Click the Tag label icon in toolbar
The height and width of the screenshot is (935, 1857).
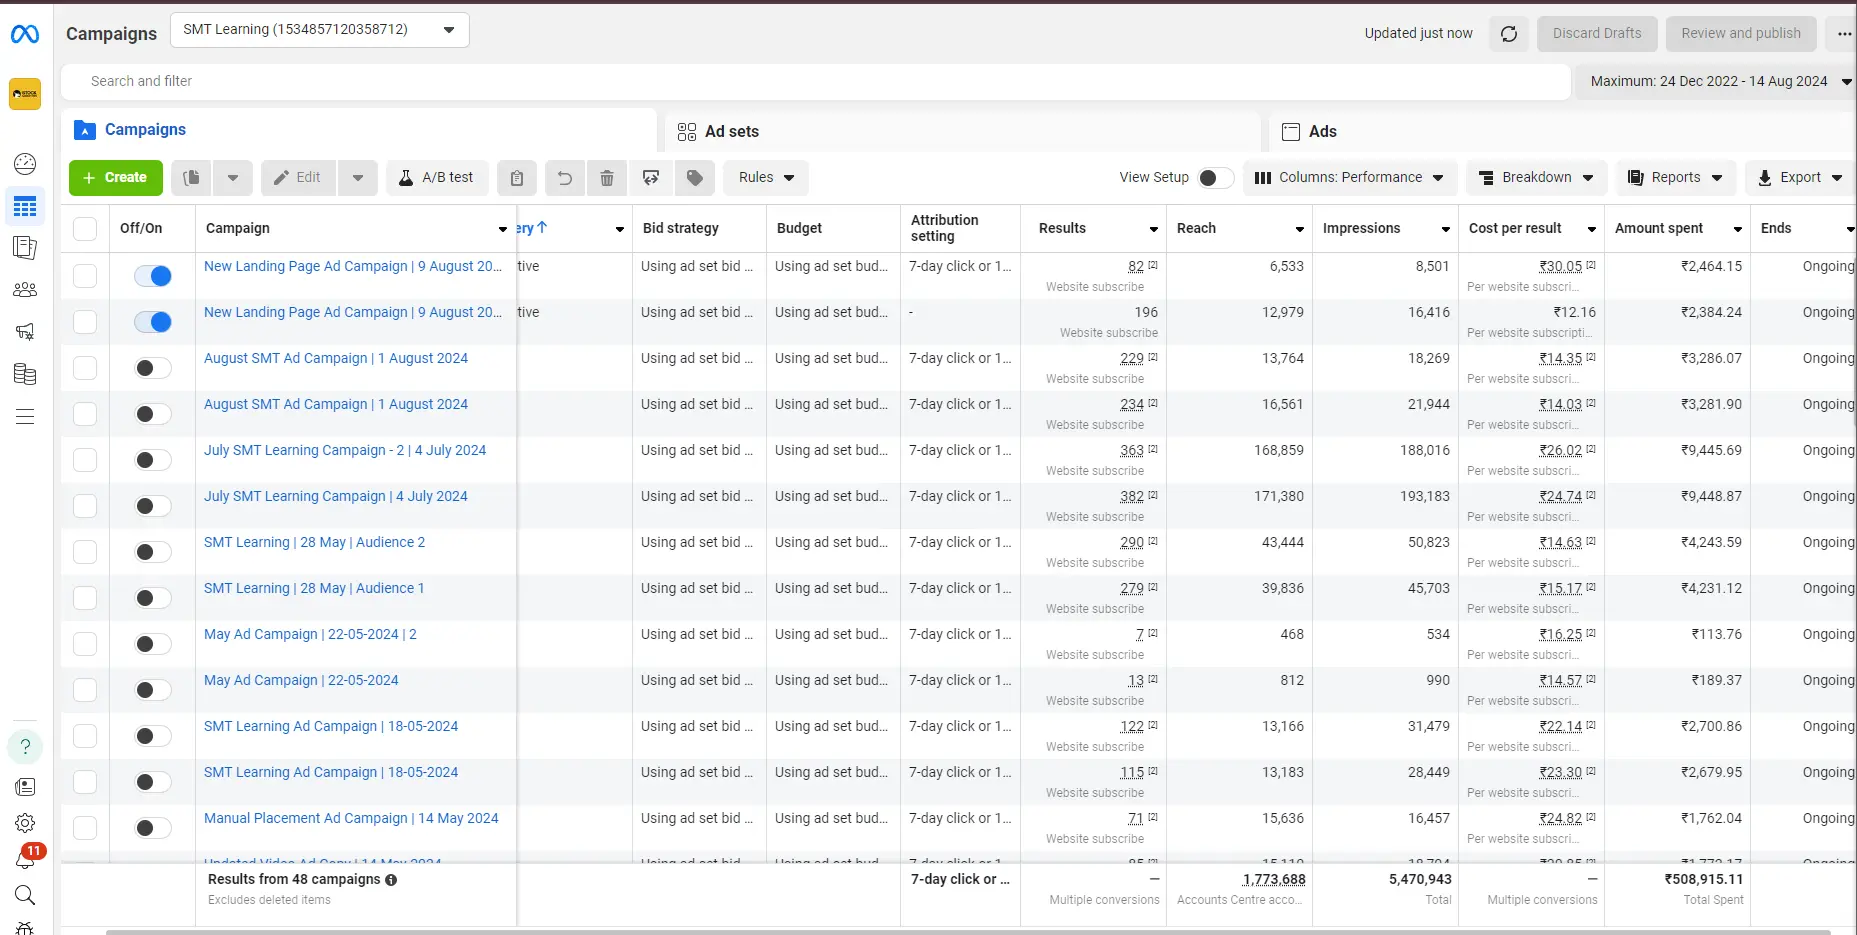695,178
